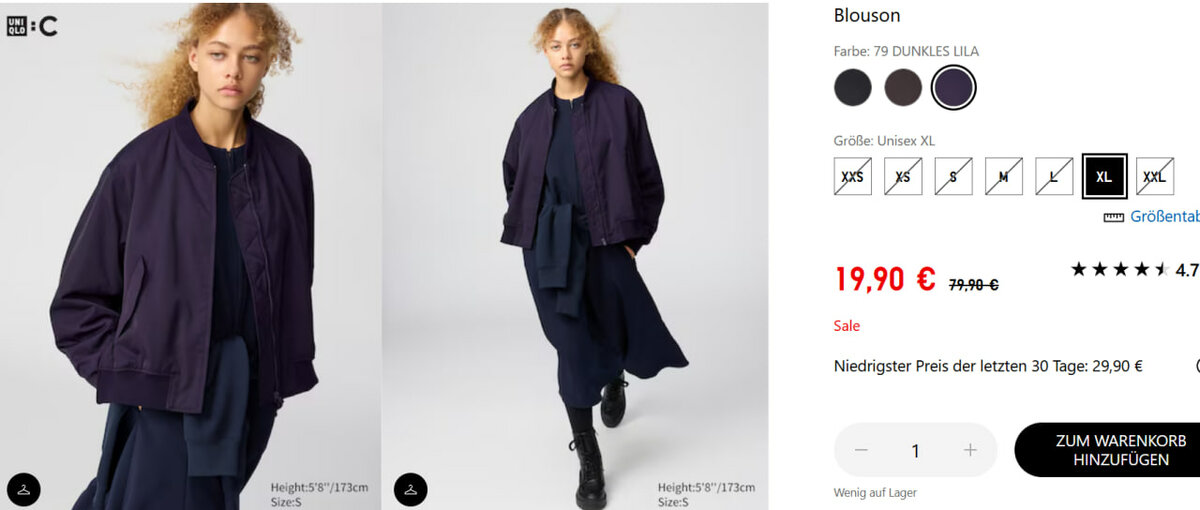Choose size XXL
Screen dimensions: 1200x510
pos(1155,176)
